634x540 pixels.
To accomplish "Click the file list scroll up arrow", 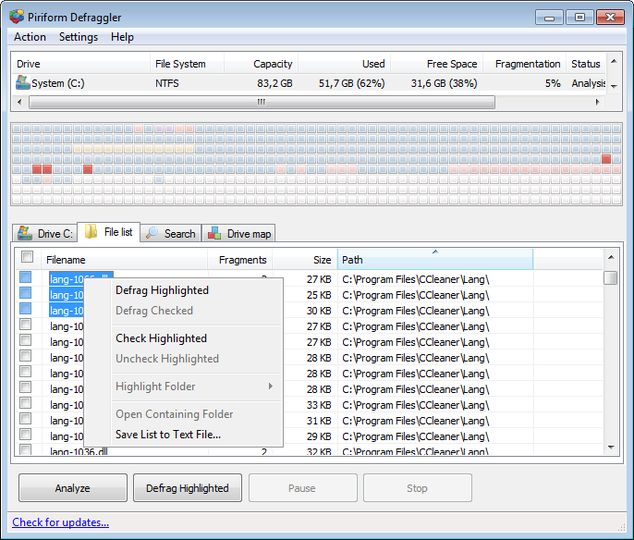I will click(x=610, y=259).
